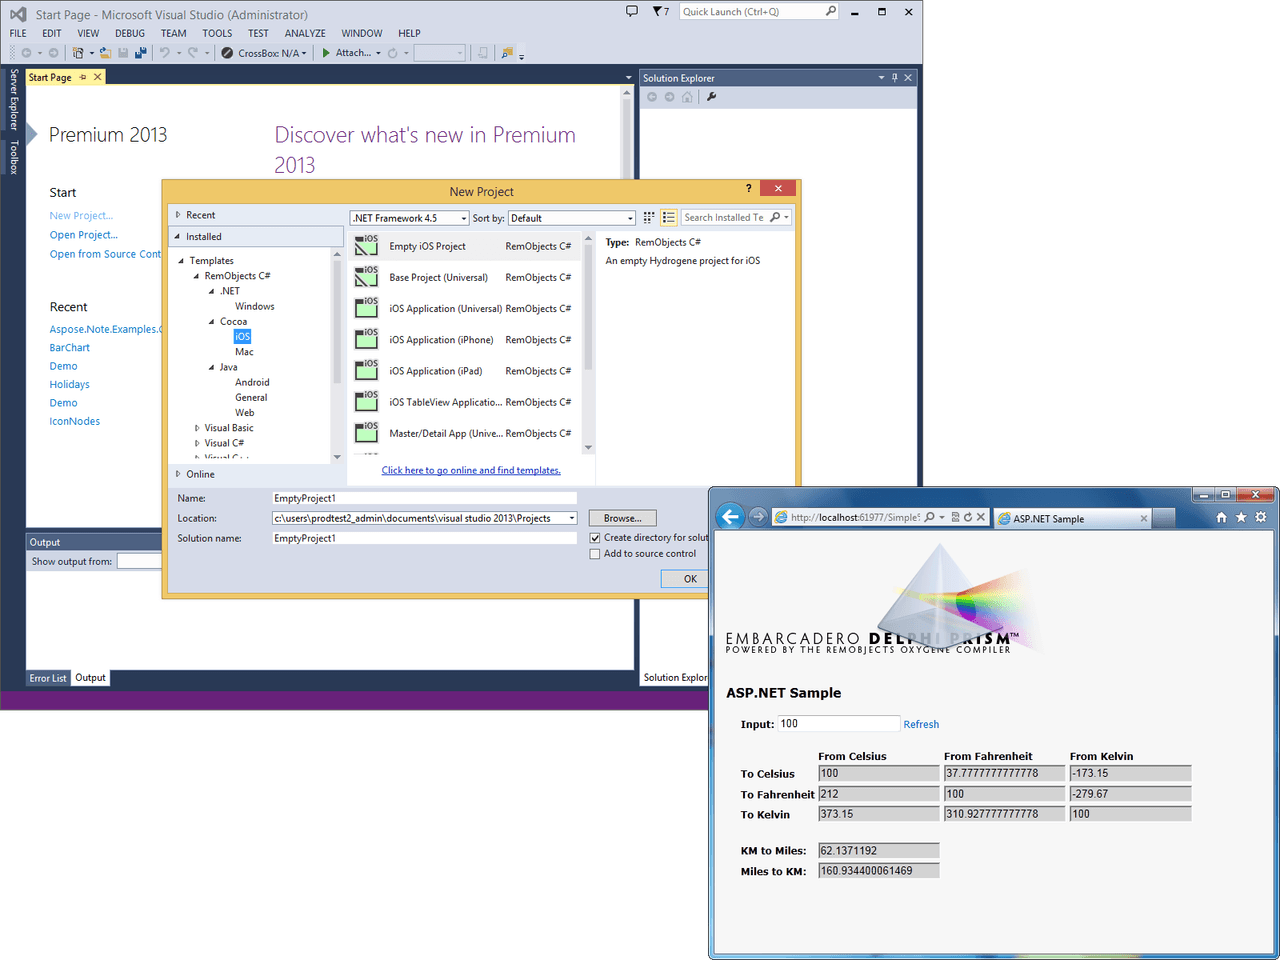Pin the Solution Explorer panel with auto-hide icon
1280x960 pixels.
pyautogui.click(x=894, y=78)
